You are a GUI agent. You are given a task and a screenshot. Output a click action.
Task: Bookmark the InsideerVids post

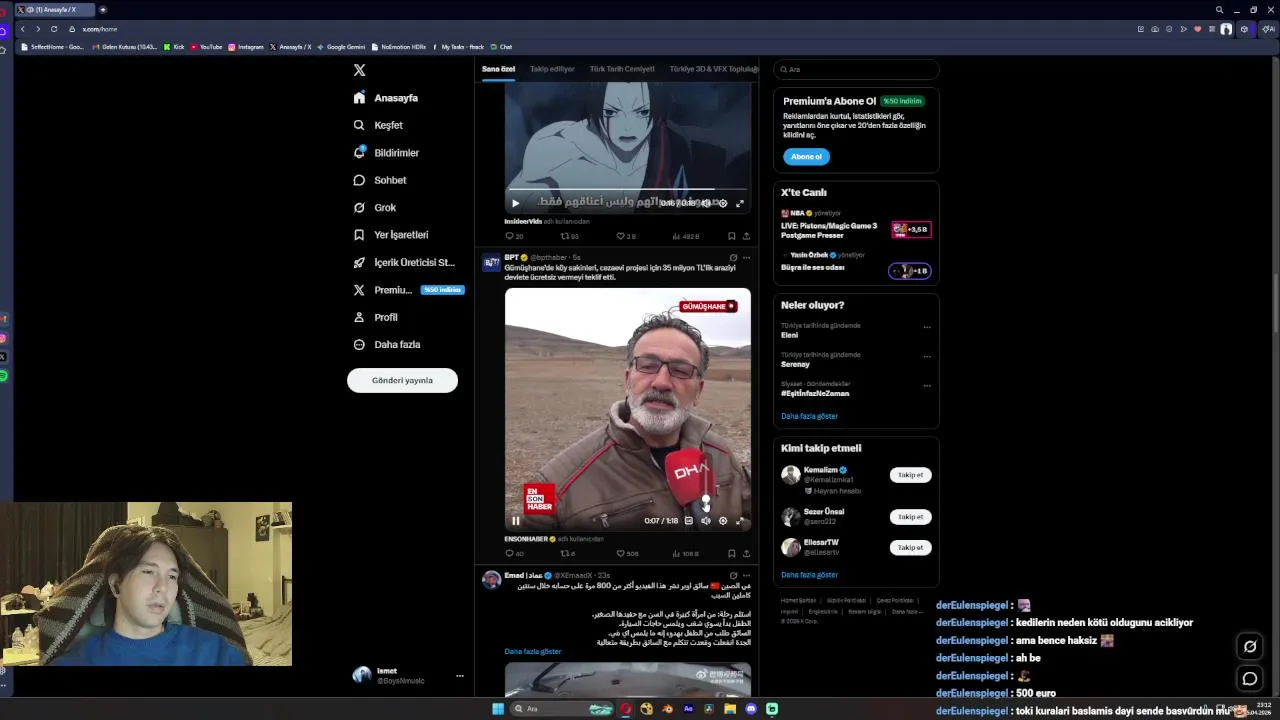(x=731, y=236)
